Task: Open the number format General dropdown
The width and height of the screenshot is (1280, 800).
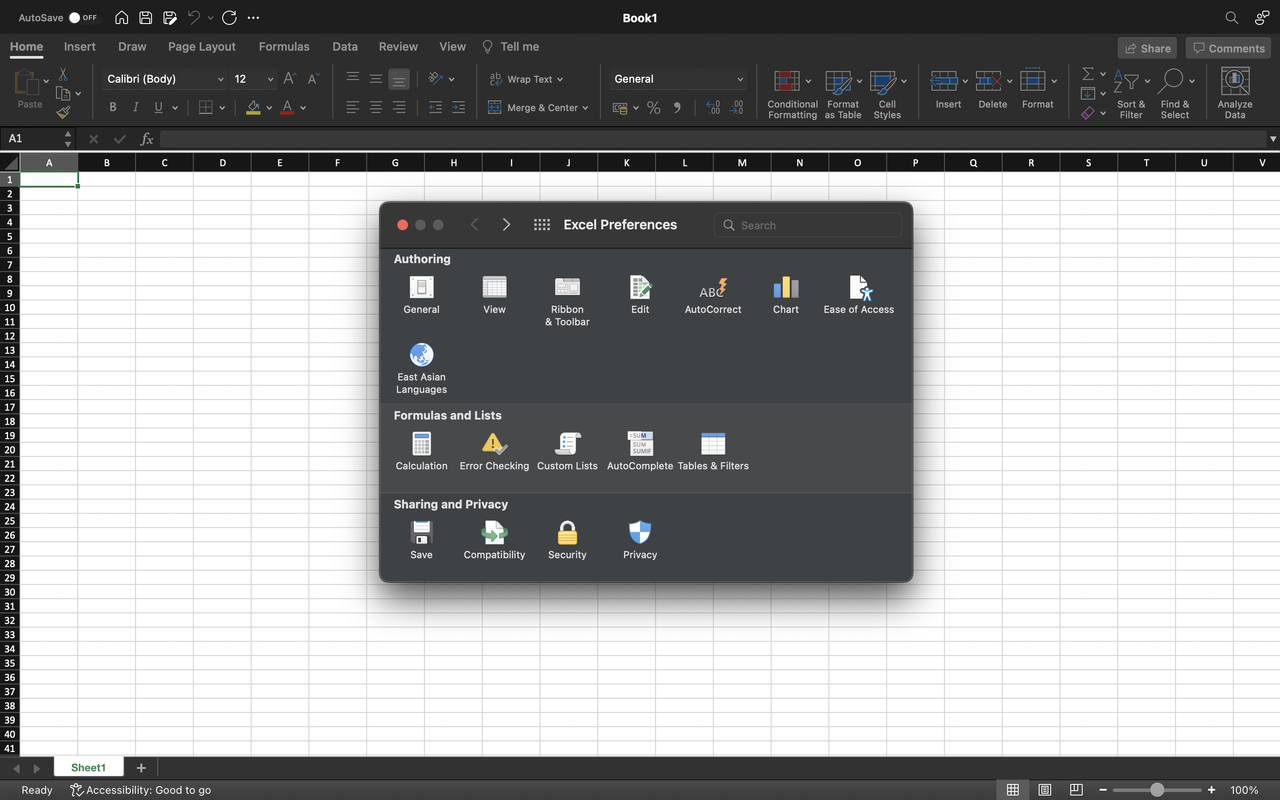Action: pos(740,79)
